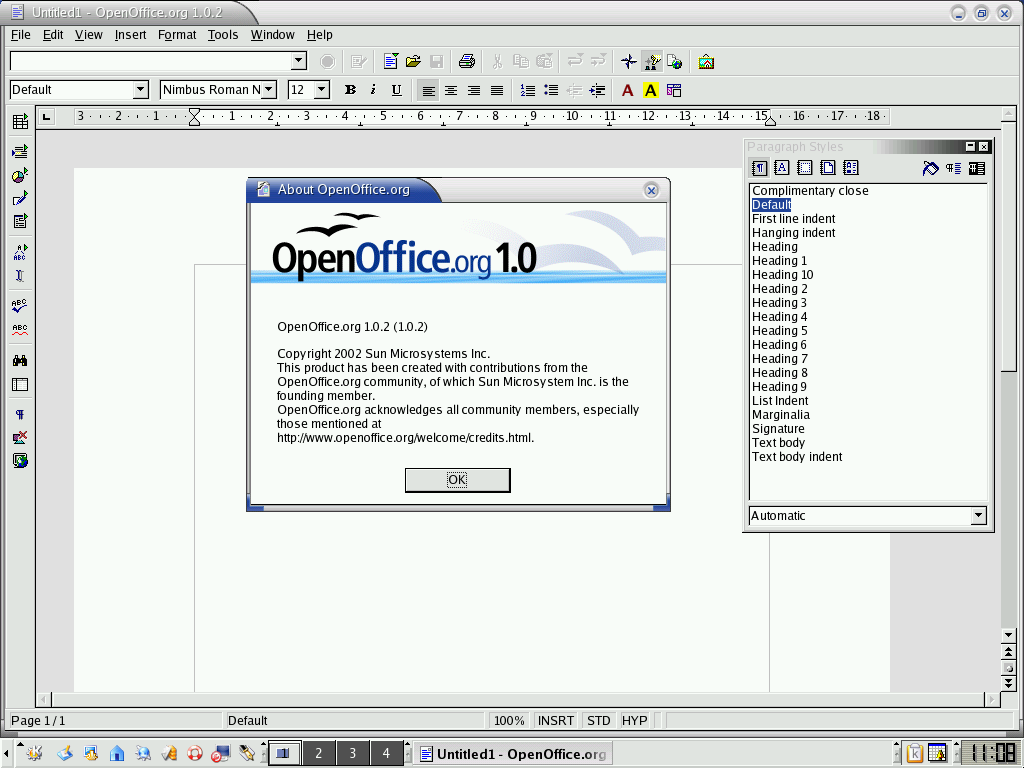This screenshot has width=1024, height=768.
Task: Open the Nimbus Roman font name dropdown
Action: (268, 89)
